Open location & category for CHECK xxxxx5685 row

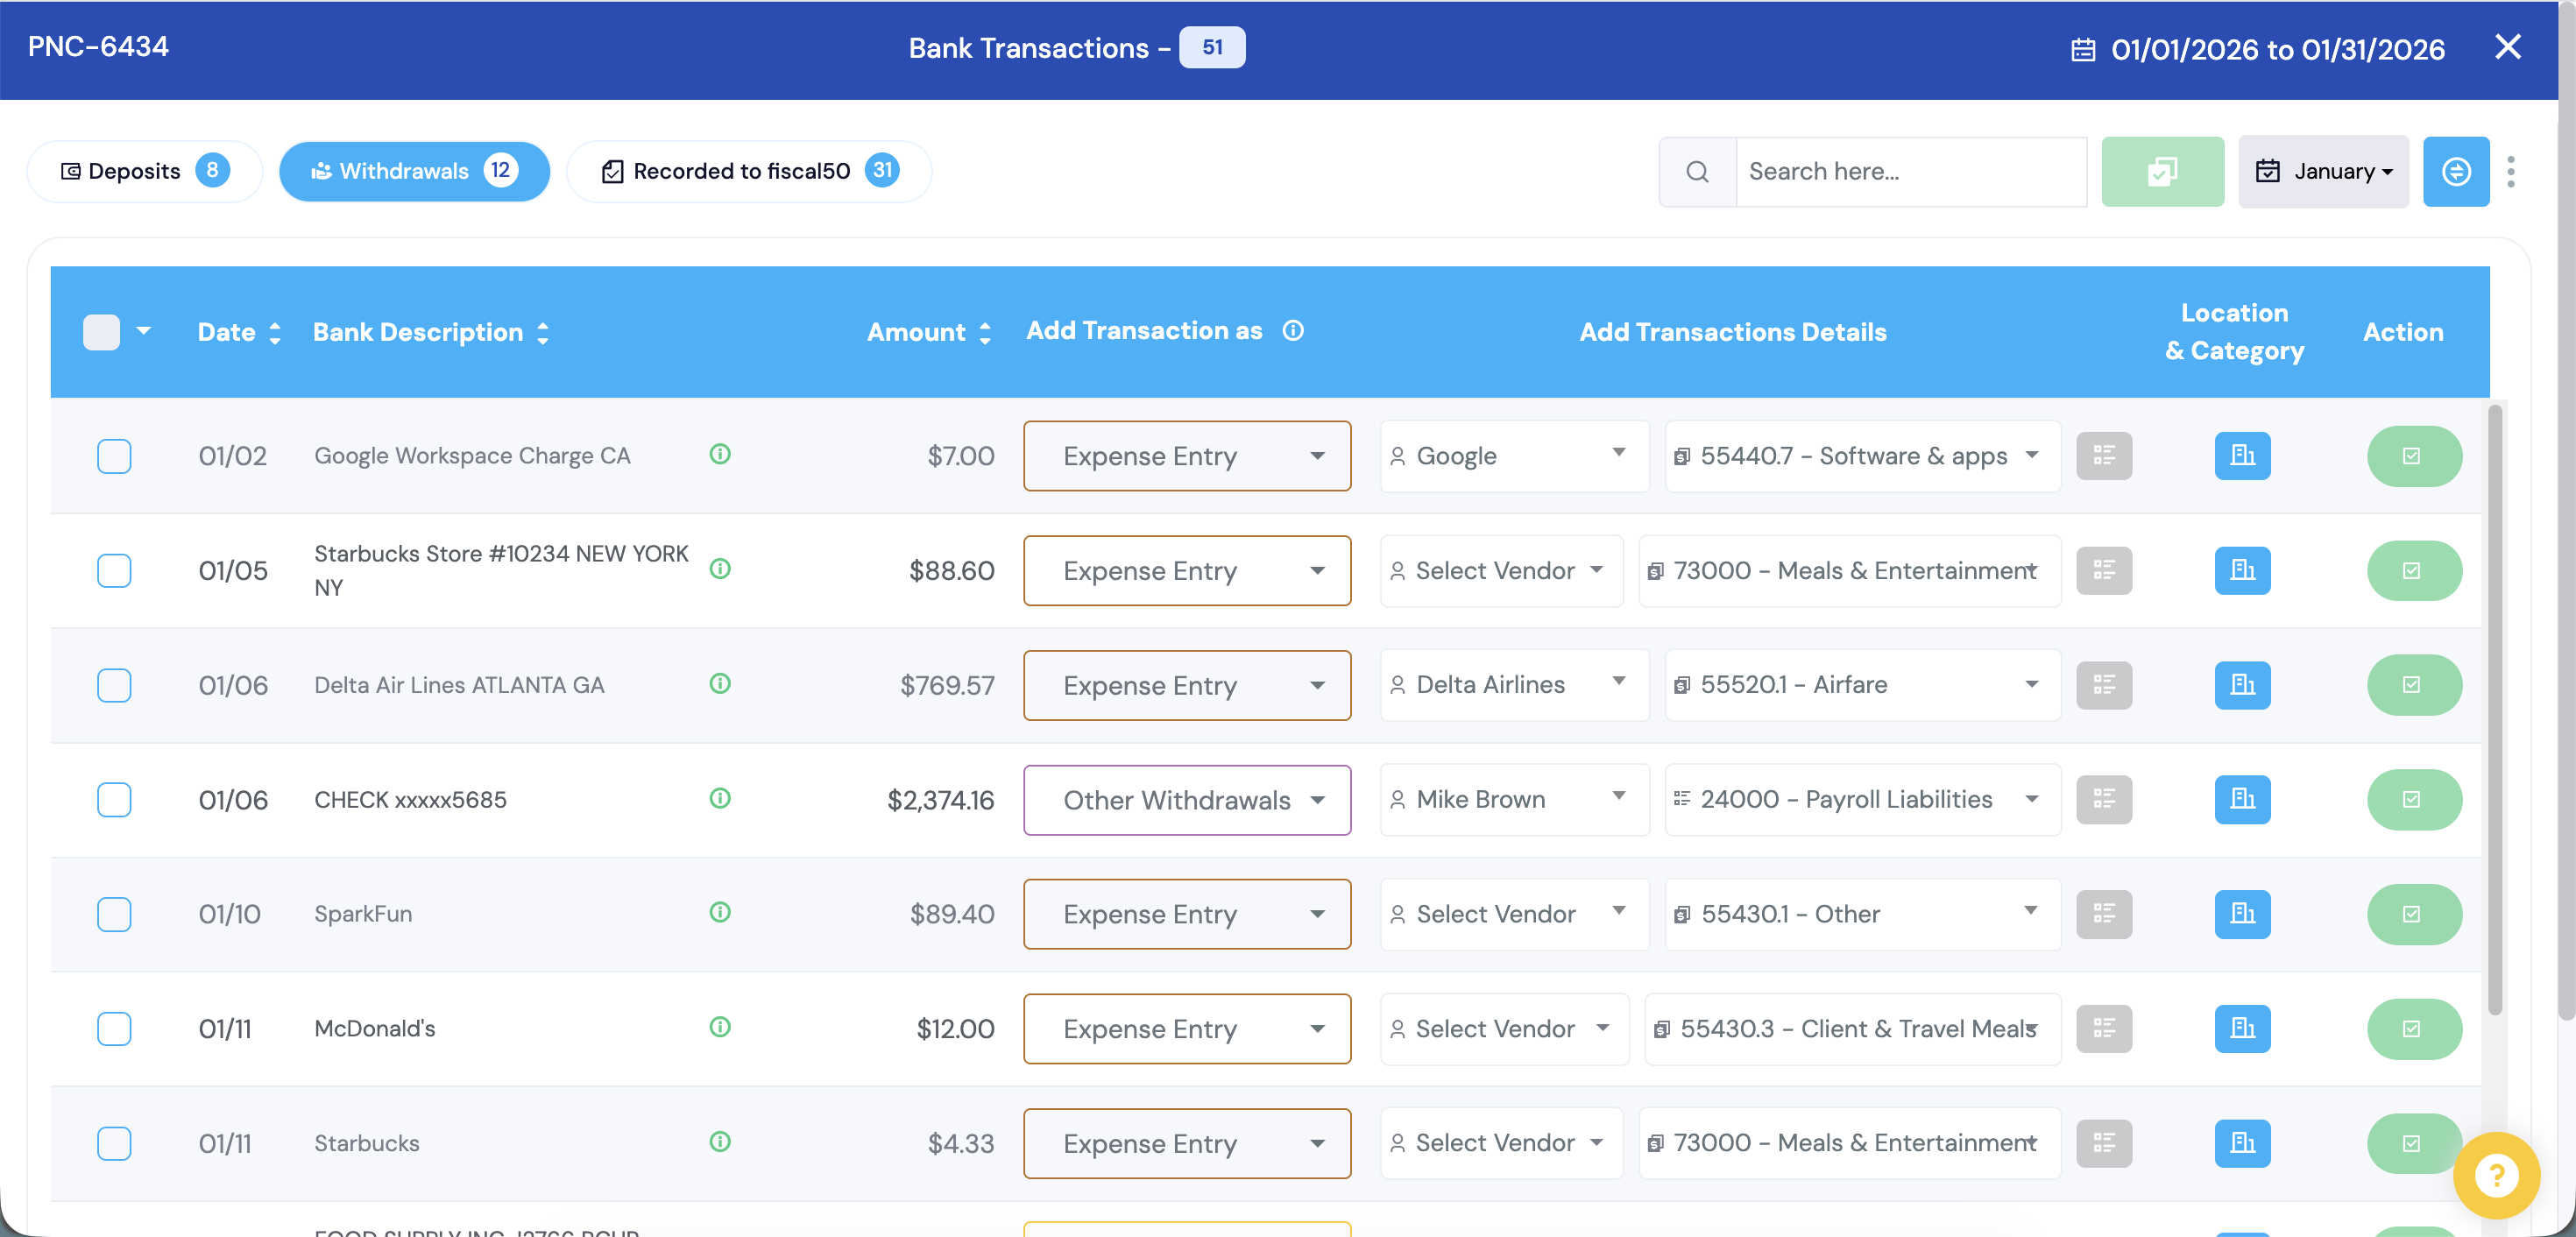pos(2242,800)
